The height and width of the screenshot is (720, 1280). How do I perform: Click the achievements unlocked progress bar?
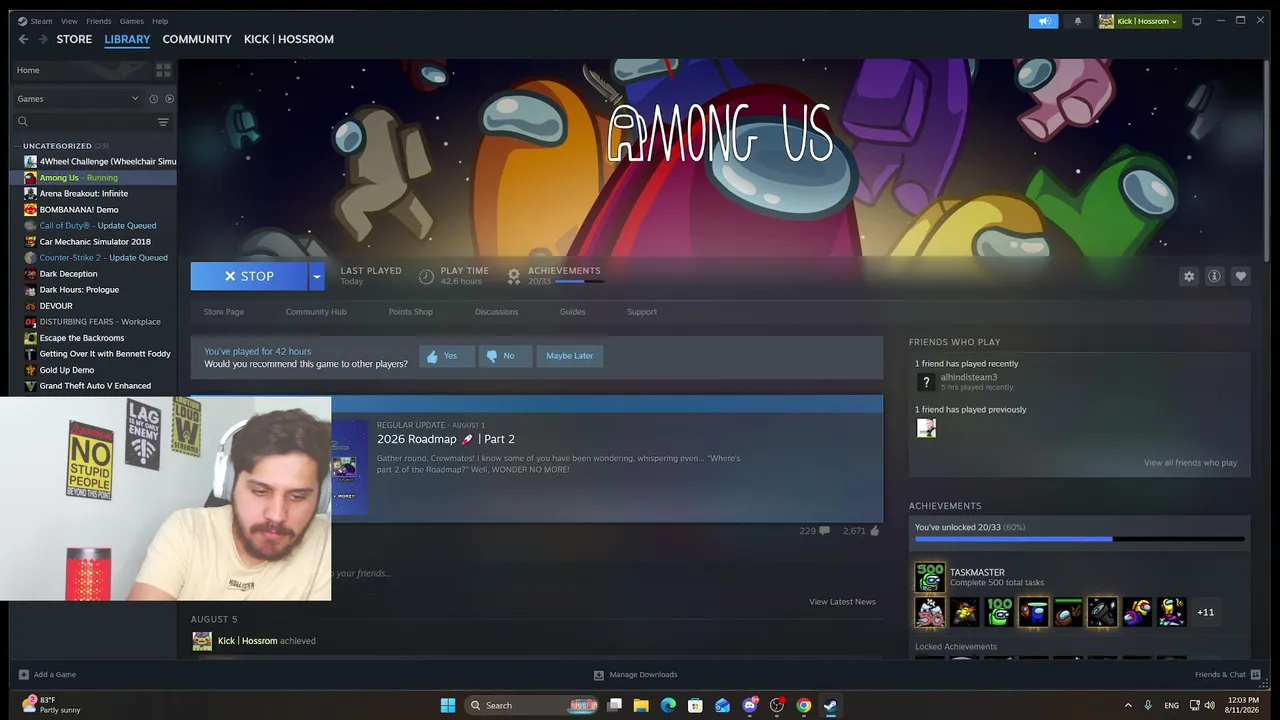point(1080,539)
